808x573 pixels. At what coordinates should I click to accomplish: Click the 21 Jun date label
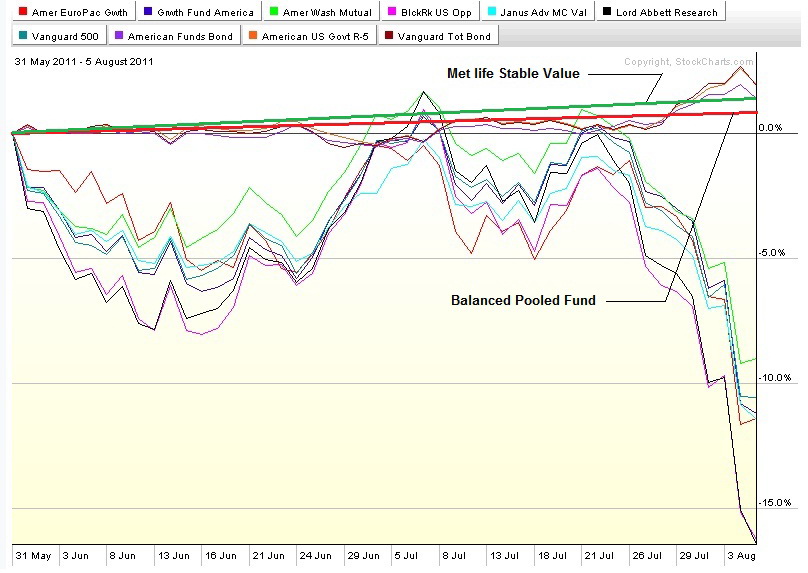[268, 556]
